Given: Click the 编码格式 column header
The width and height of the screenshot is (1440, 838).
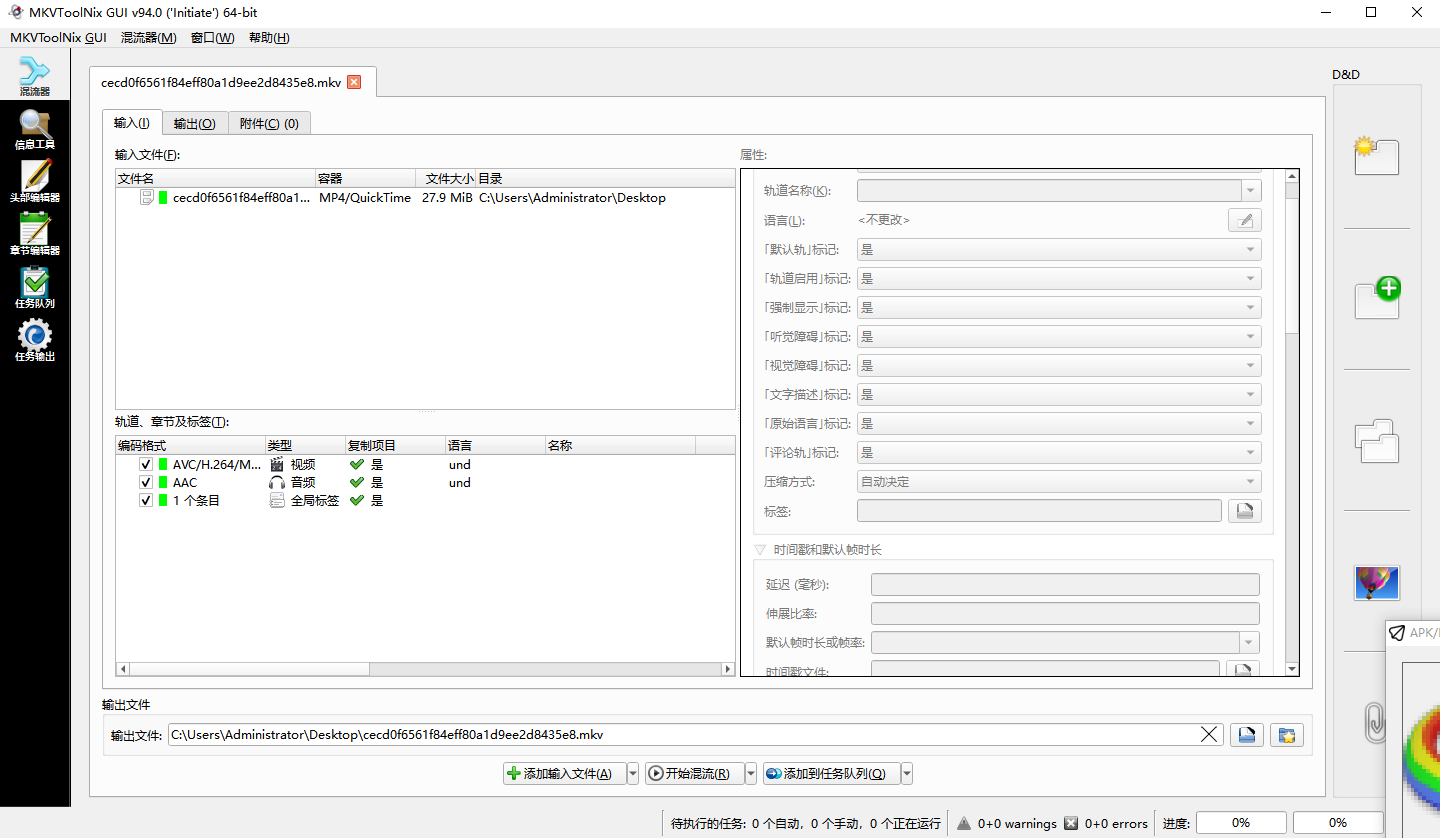Looking at the screenshot, I should pyautogui.click(x=190, y=446).
